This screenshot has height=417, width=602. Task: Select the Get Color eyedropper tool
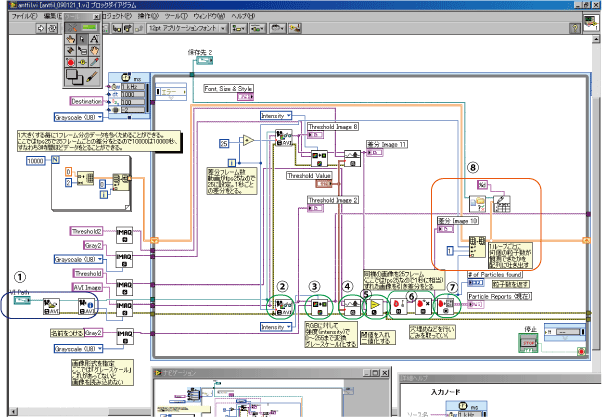94,62
